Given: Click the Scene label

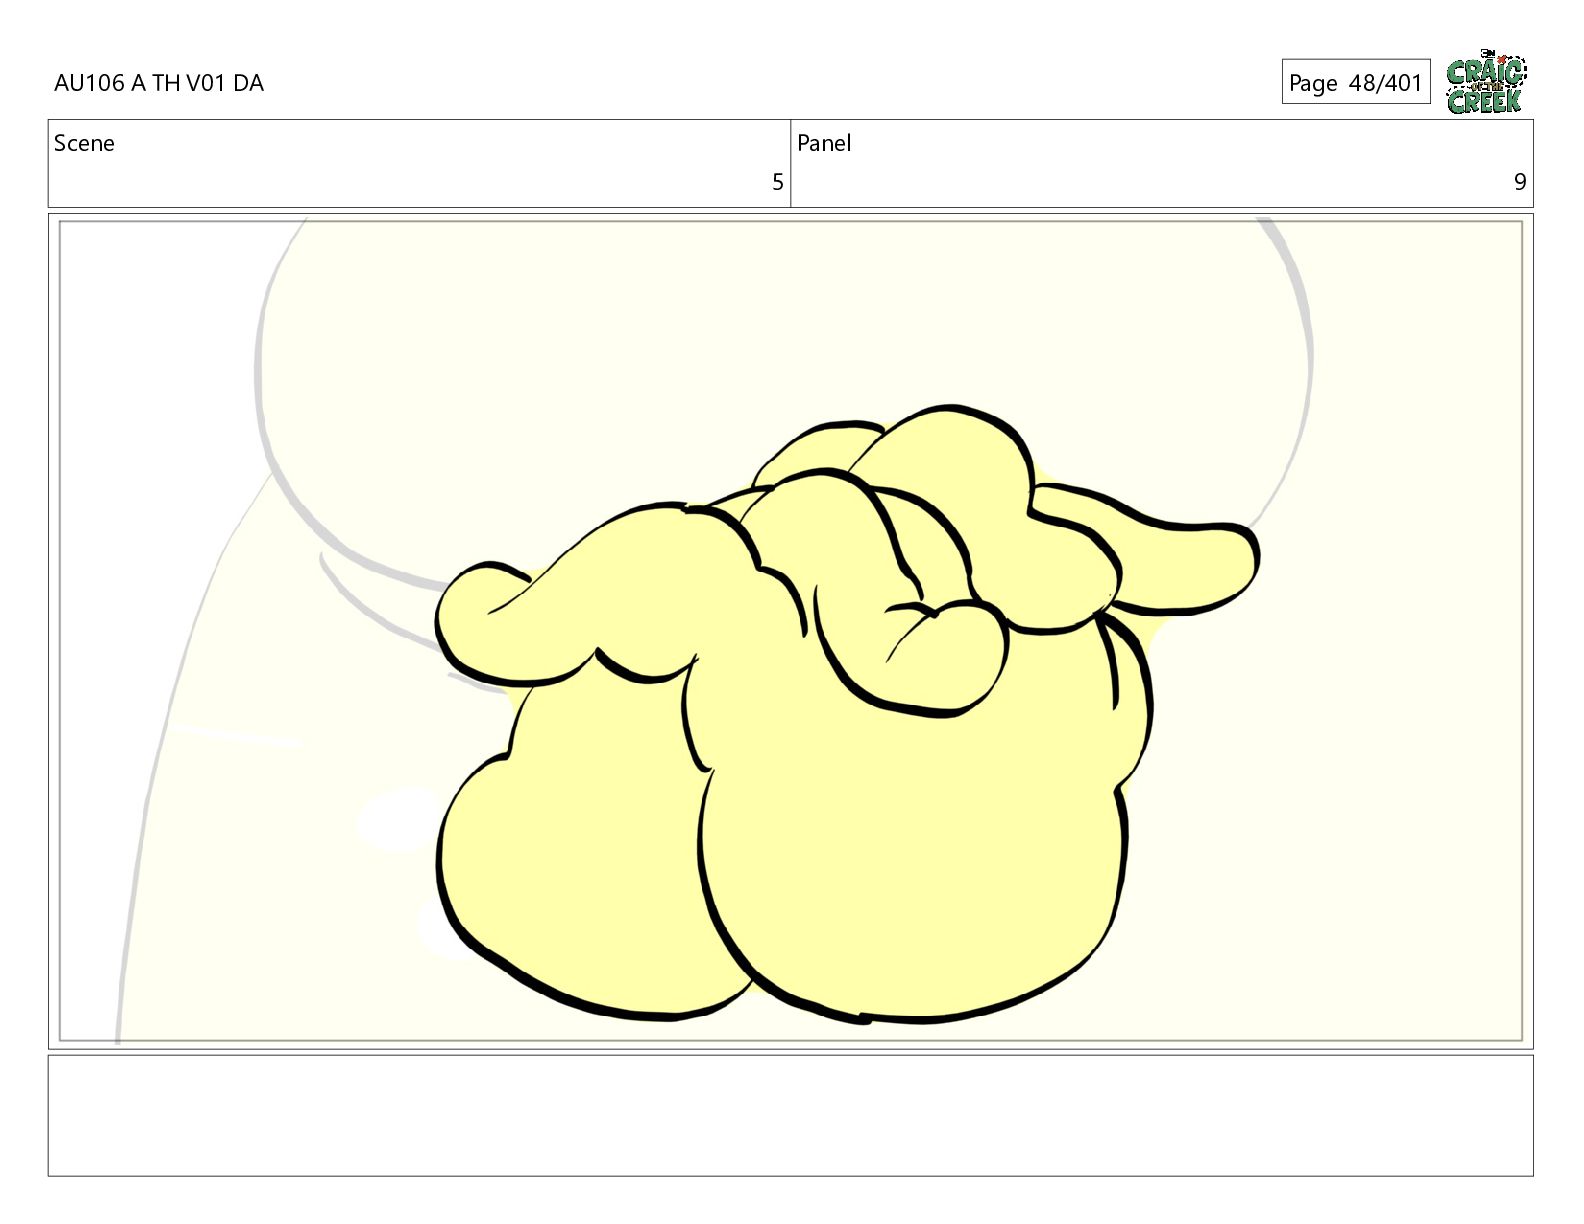Looking at the screenshot, I should click(84, 143).
